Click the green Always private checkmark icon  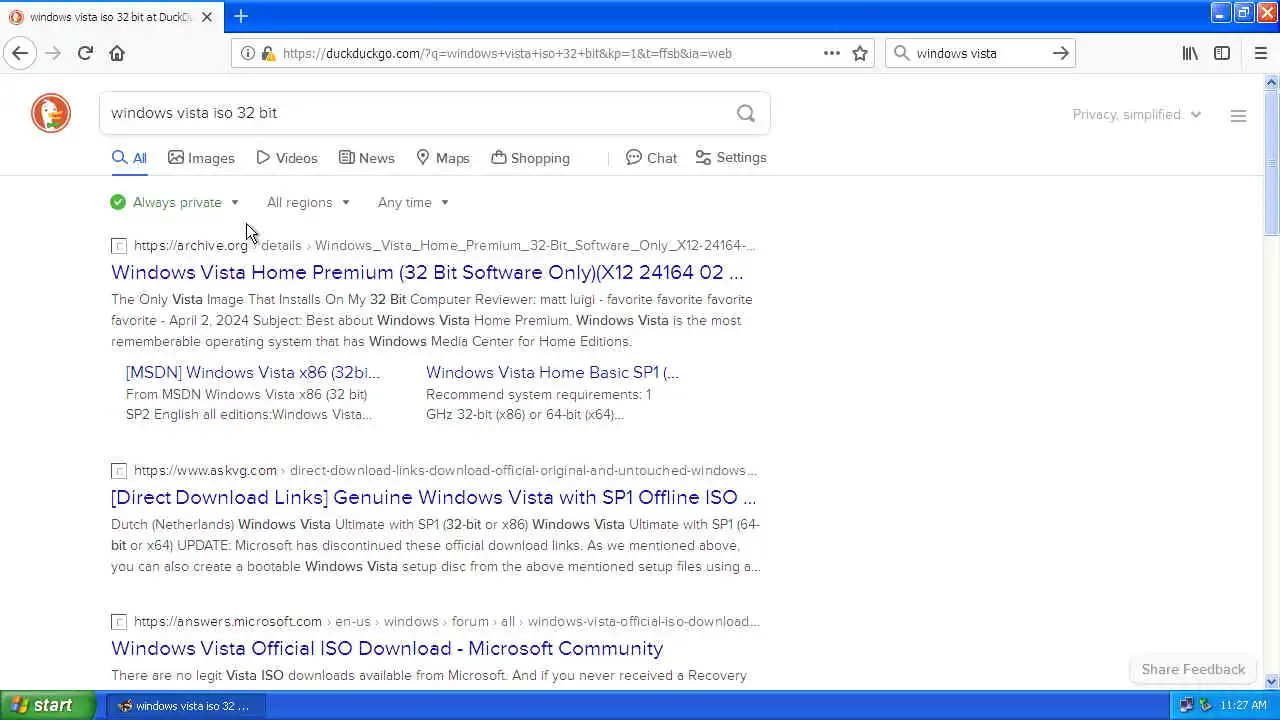click(118, 202)
